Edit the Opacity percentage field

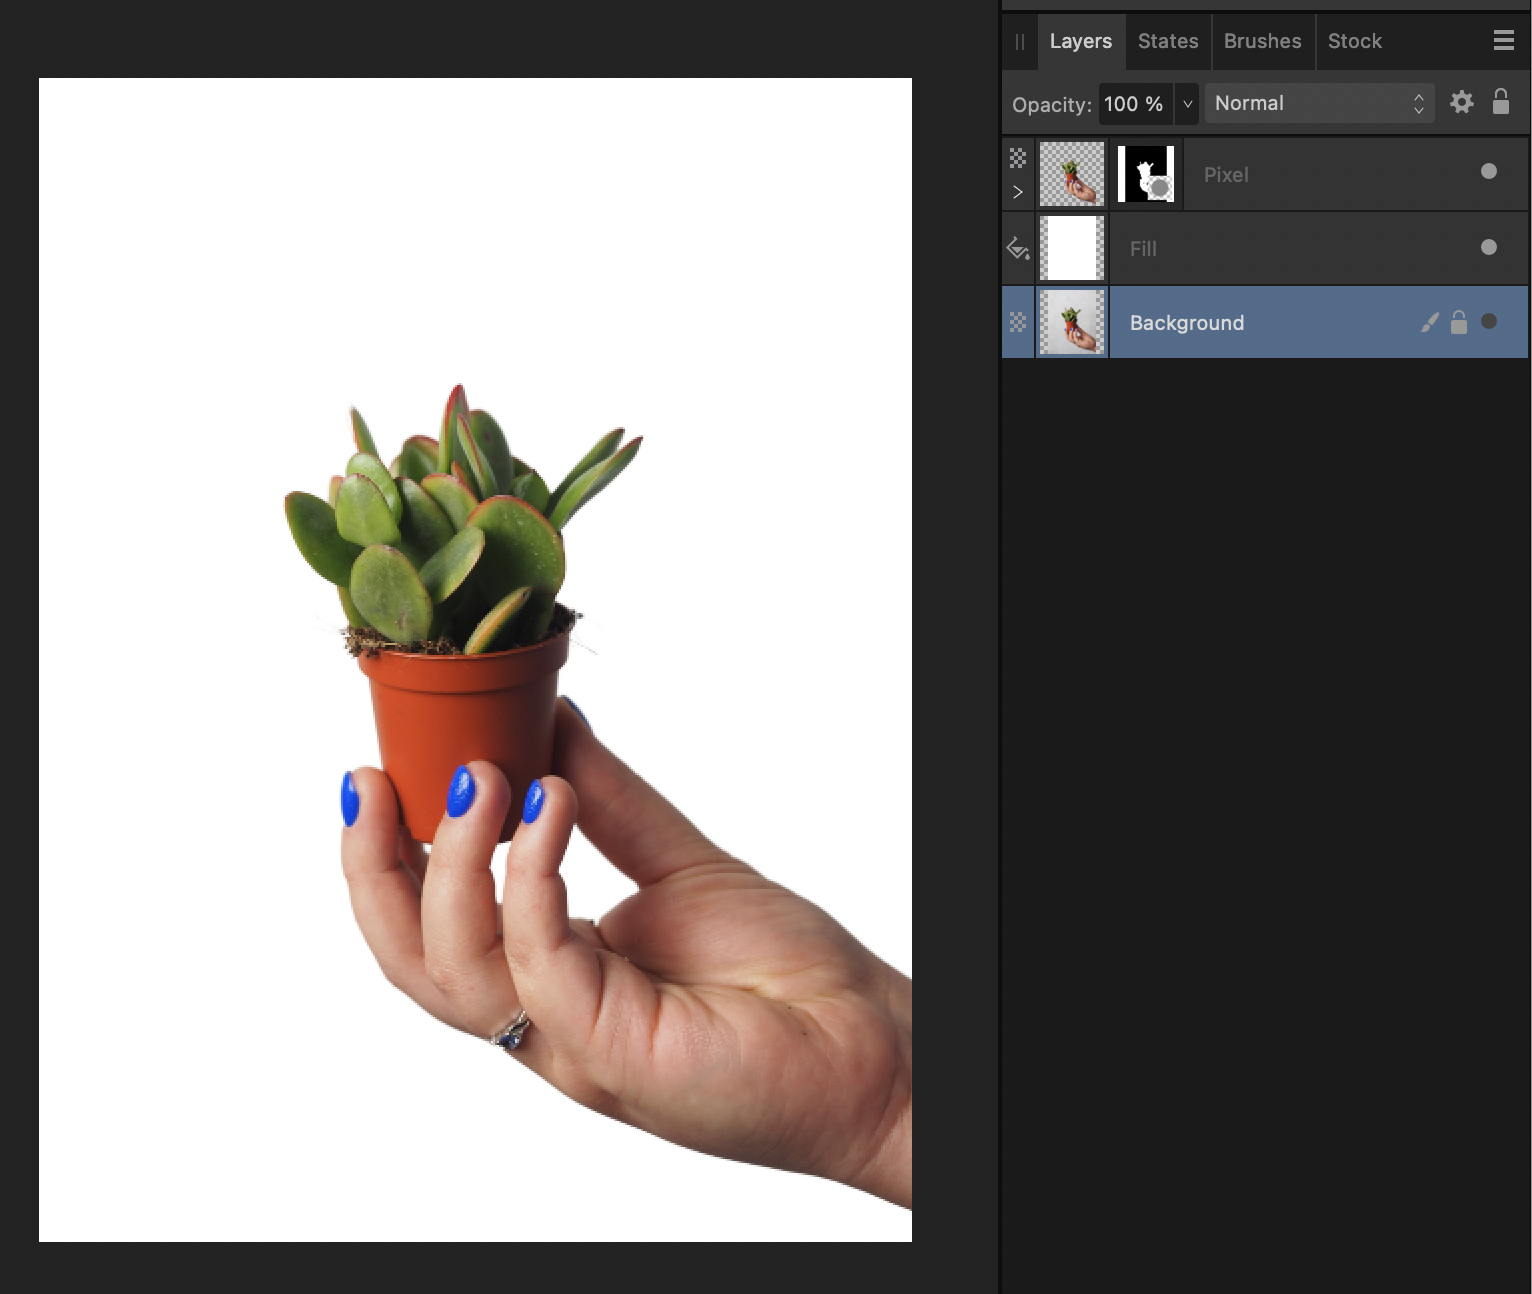click(1135, 104)
